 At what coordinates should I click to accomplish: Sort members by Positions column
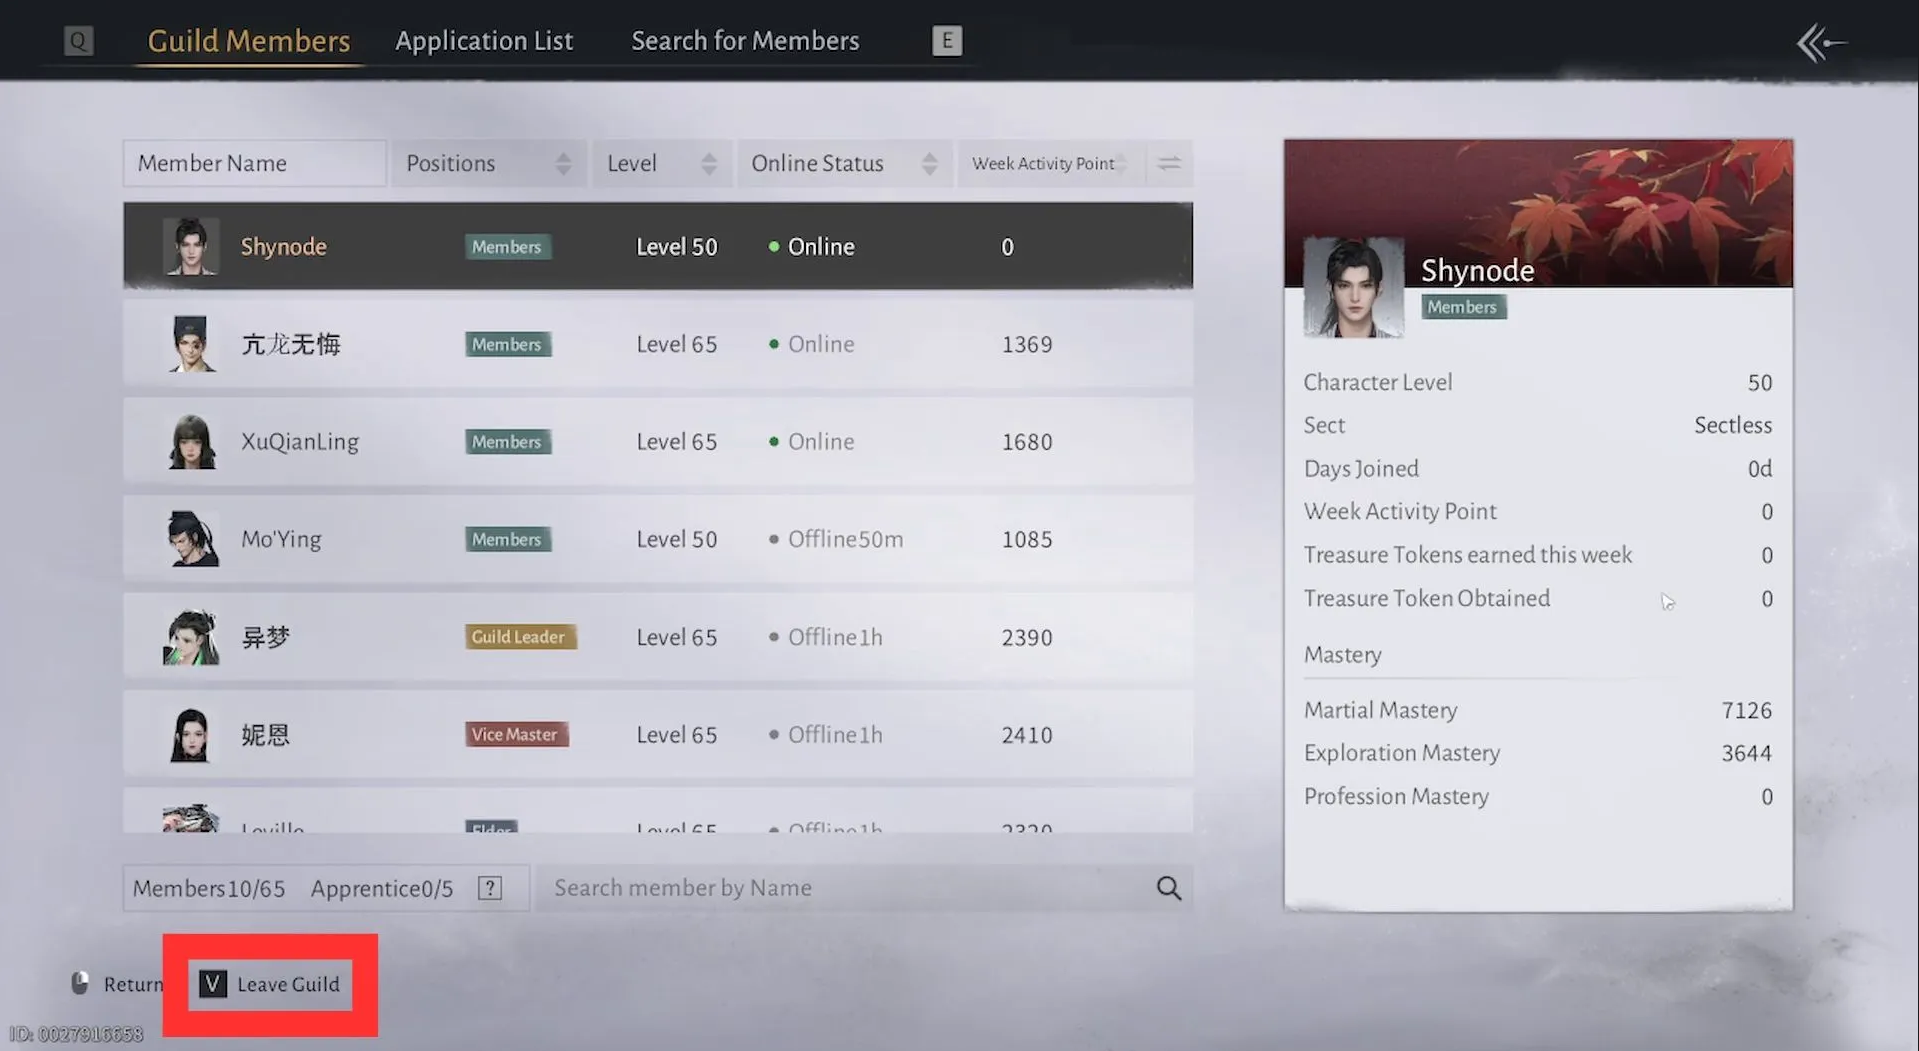click(x=488, y=163)
